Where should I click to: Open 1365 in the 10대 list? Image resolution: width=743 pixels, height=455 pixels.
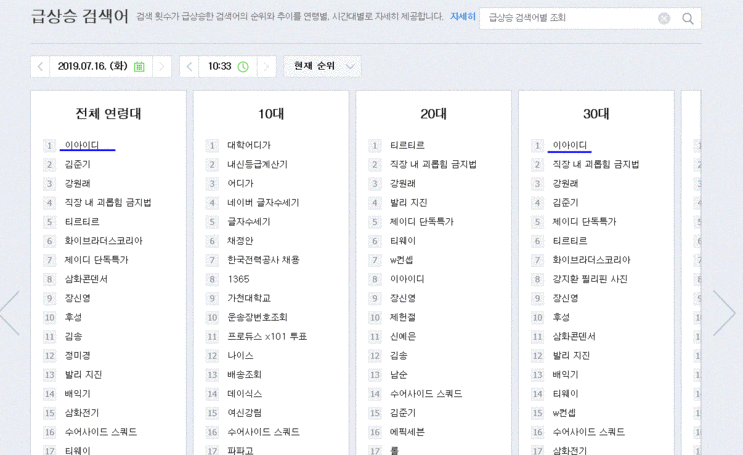(x=238, y=279)
